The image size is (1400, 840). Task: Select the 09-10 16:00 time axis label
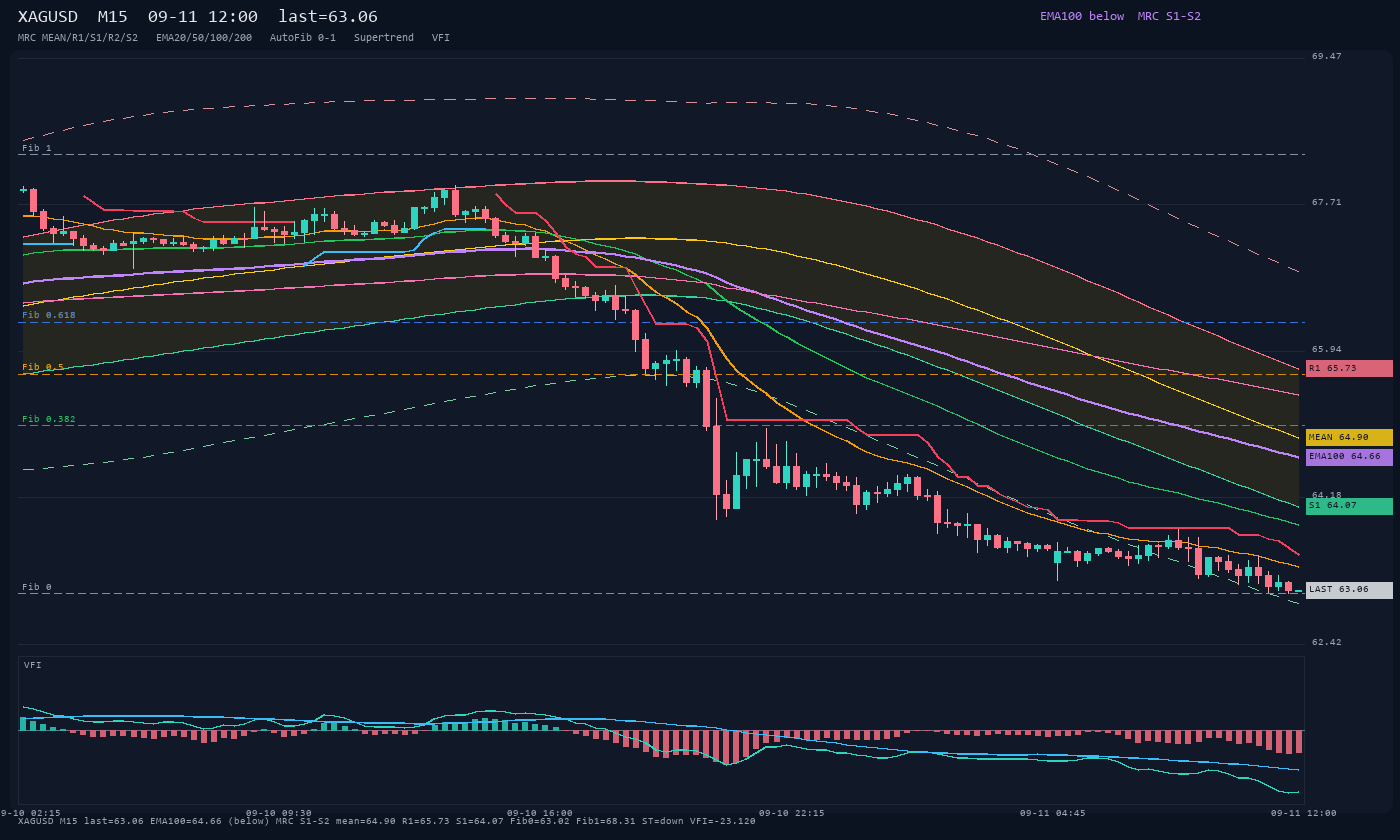(540, 813)
